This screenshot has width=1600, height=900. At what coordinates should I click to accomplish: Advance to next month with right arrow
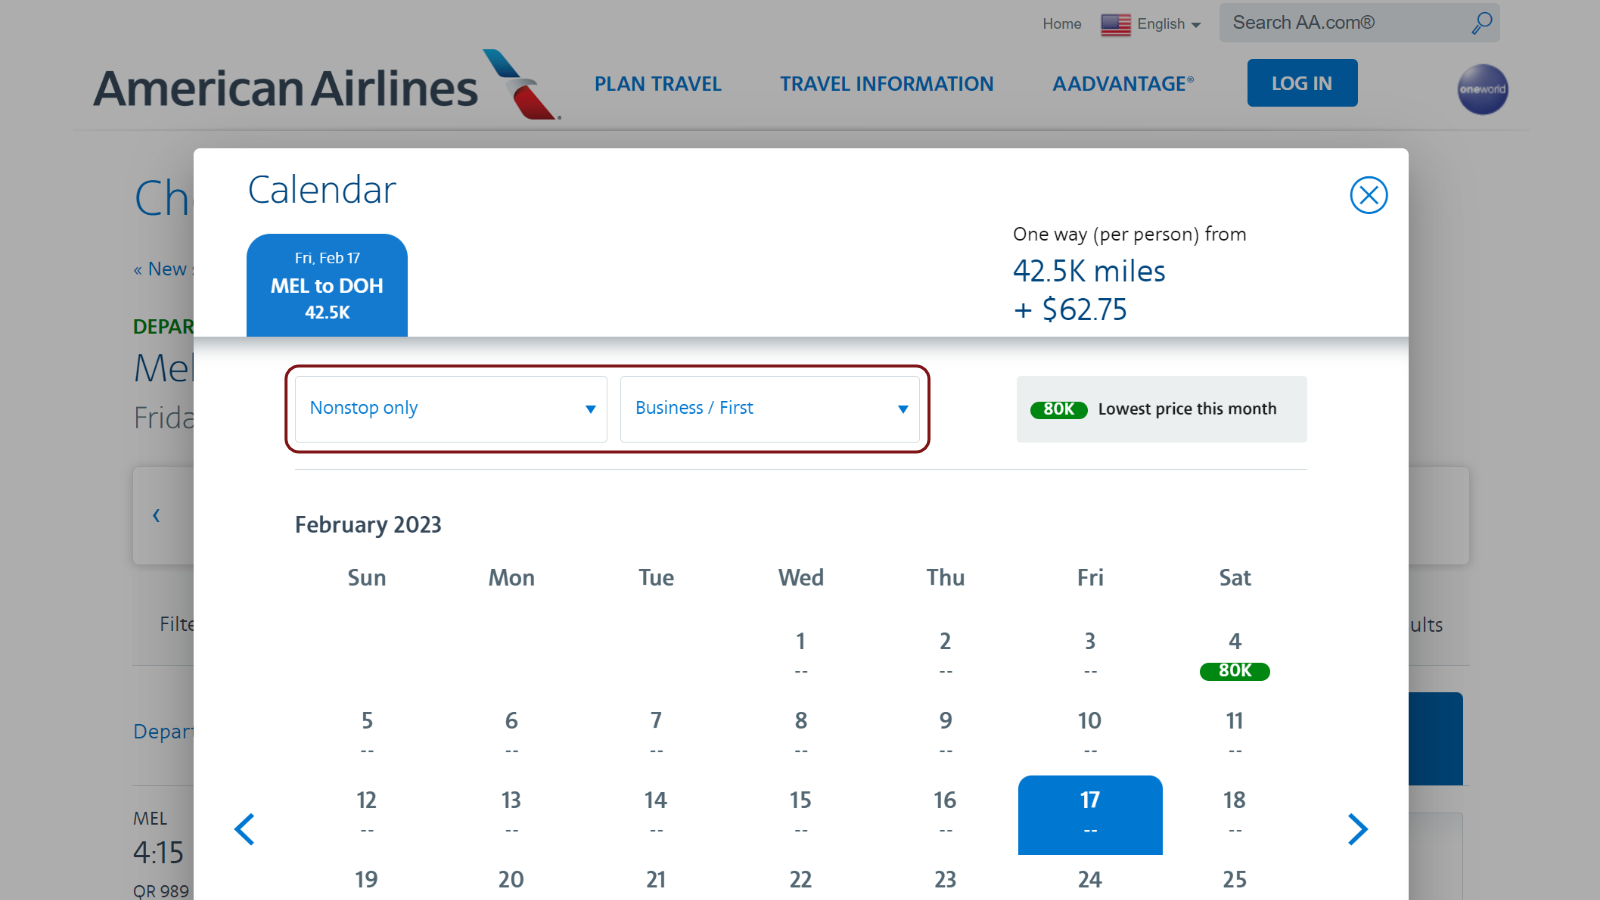(x=1357, y=829)
